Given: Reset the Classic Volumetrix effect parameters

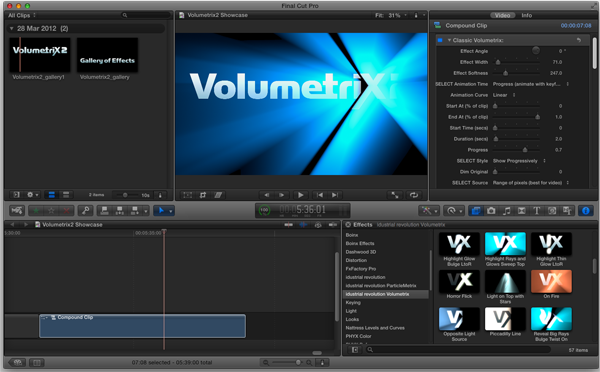Looking at the screenshot, I should click(x=579, y=40).
